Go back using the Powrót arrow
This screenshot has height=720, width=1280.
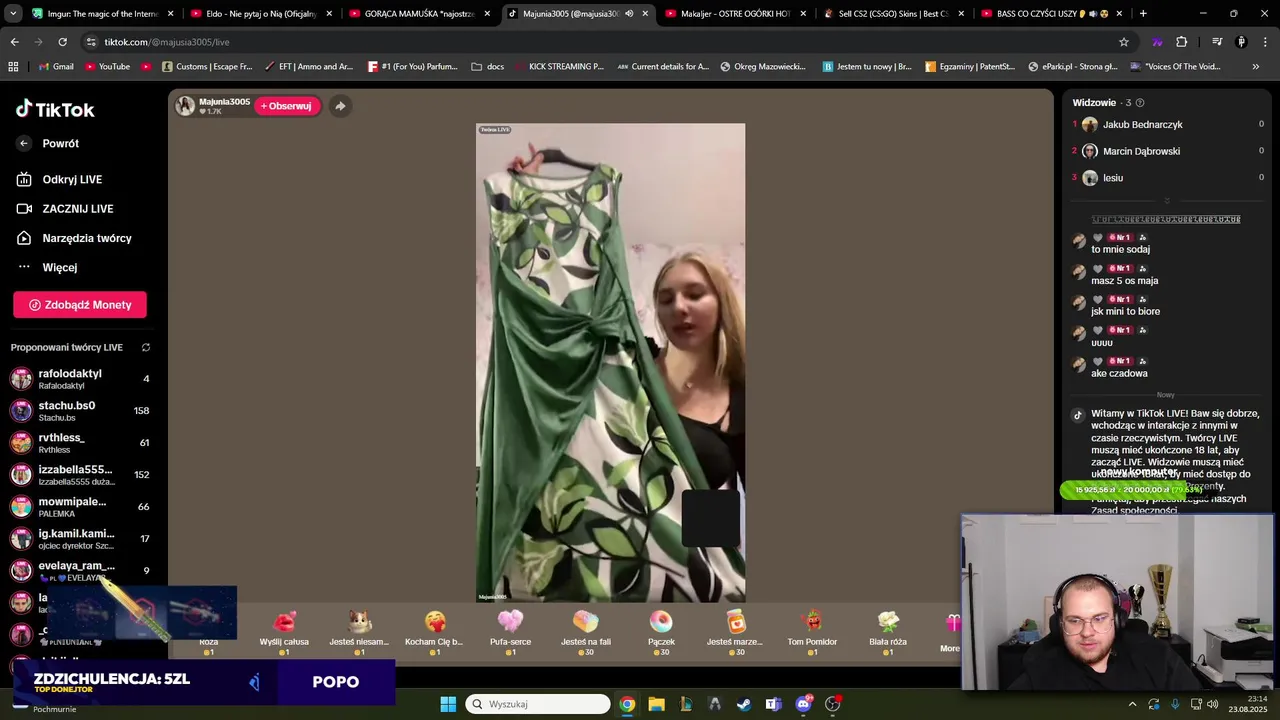(24, 143)
